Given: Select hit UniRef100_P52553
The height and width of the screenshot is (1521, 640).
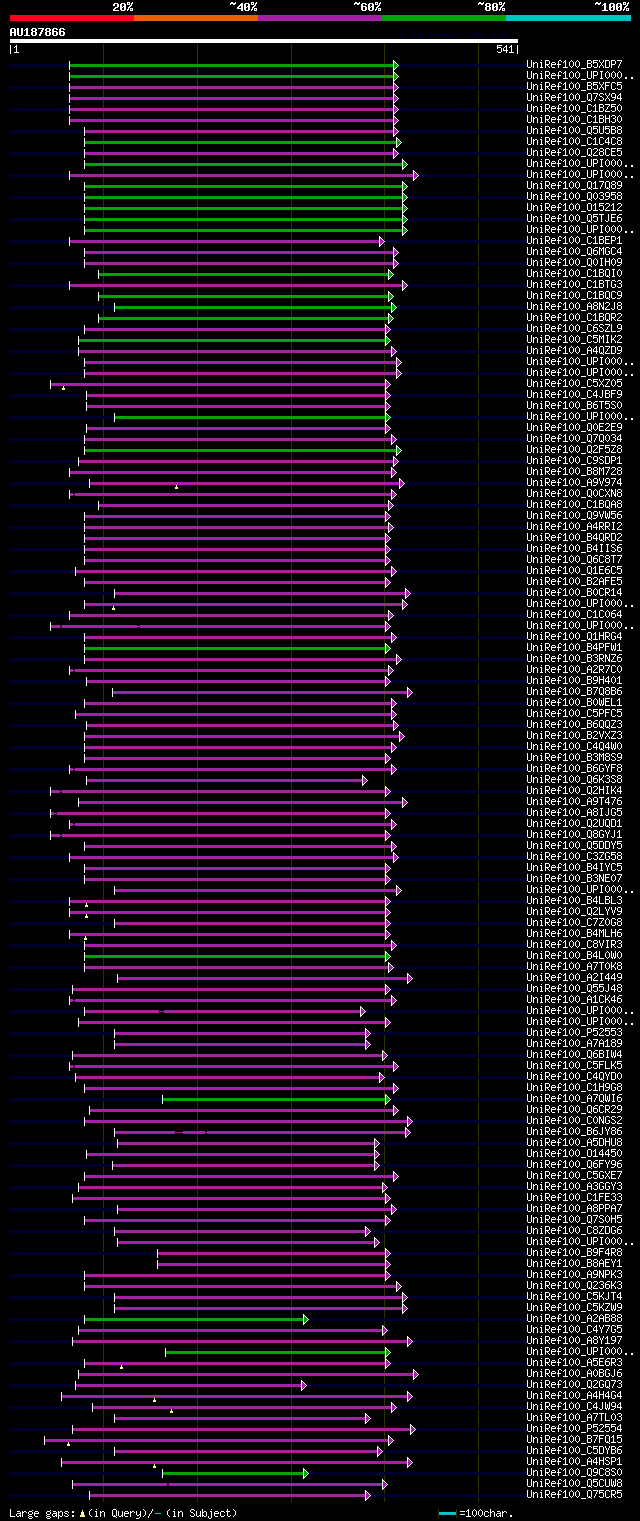Looking at the screenshot, I should [x=574, y=1033].
